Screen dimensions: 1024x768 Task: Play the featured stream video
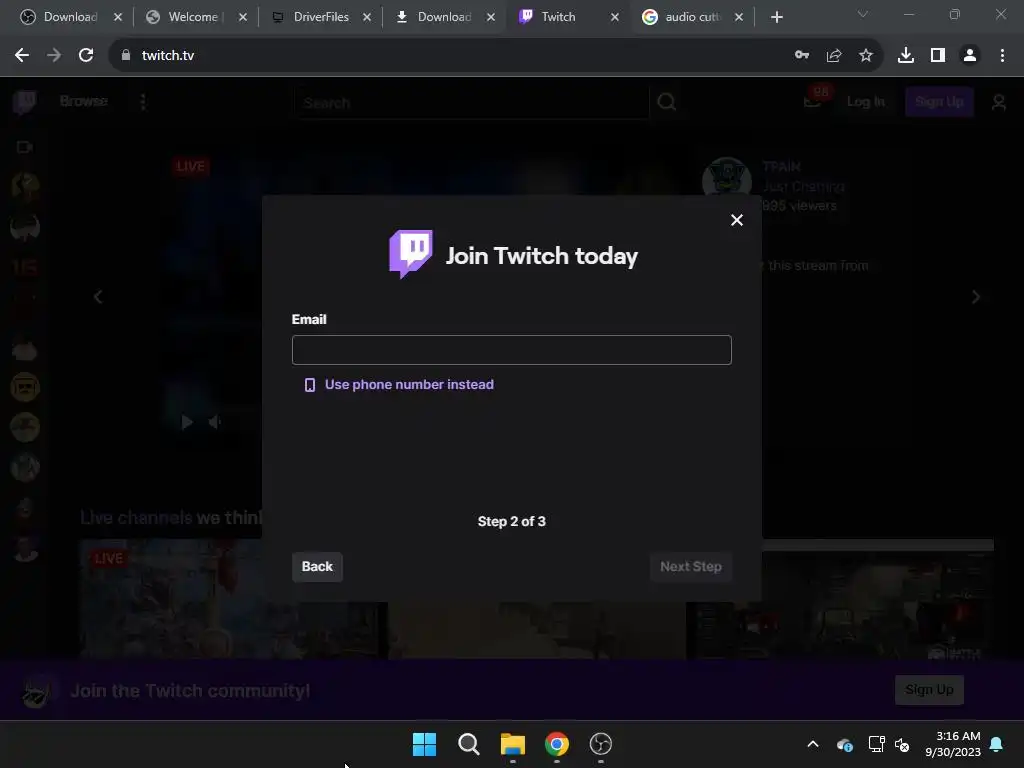click(187, 423)
